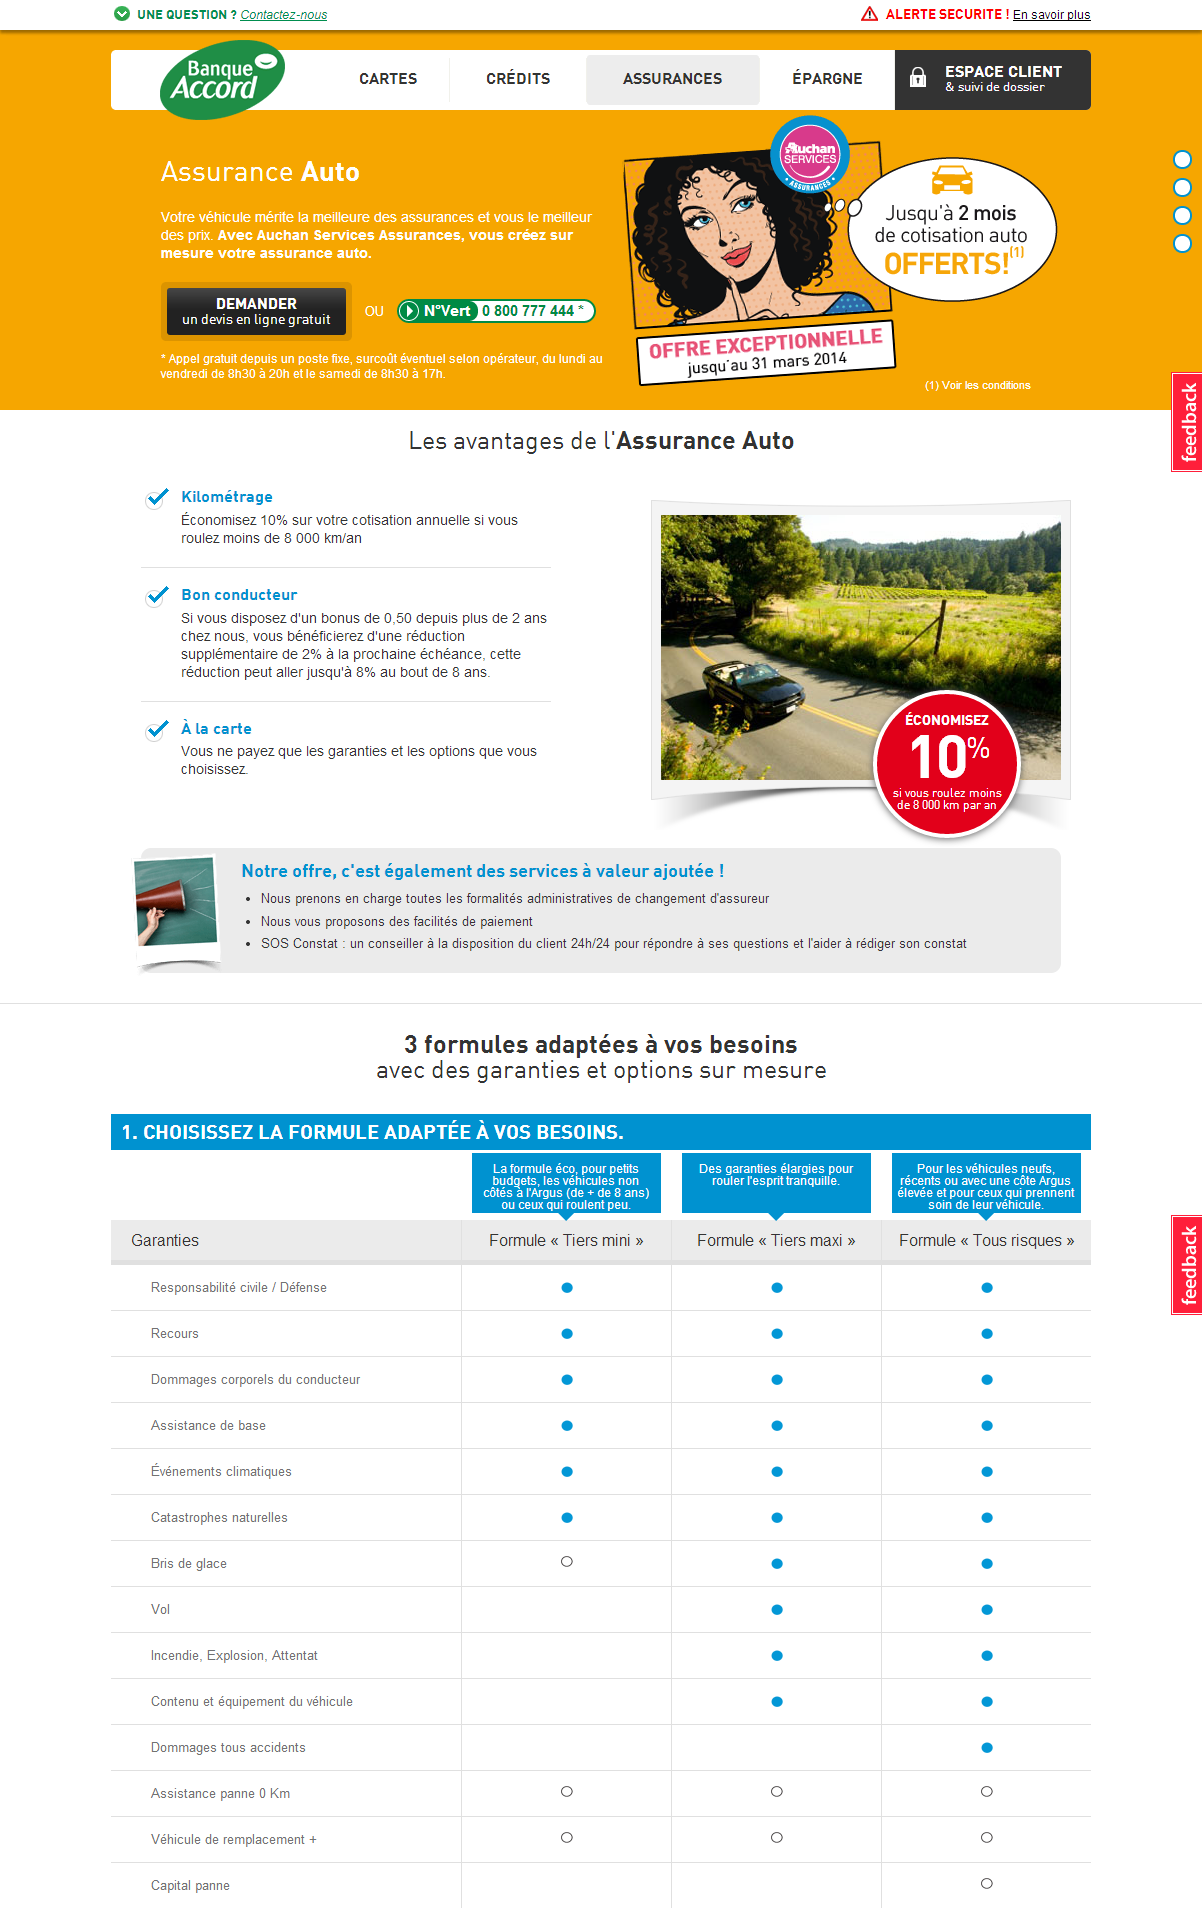Click the Dommages corporels du conducteur row label
Viewport: 1202px width, 1926px height.
(255, 1380)
